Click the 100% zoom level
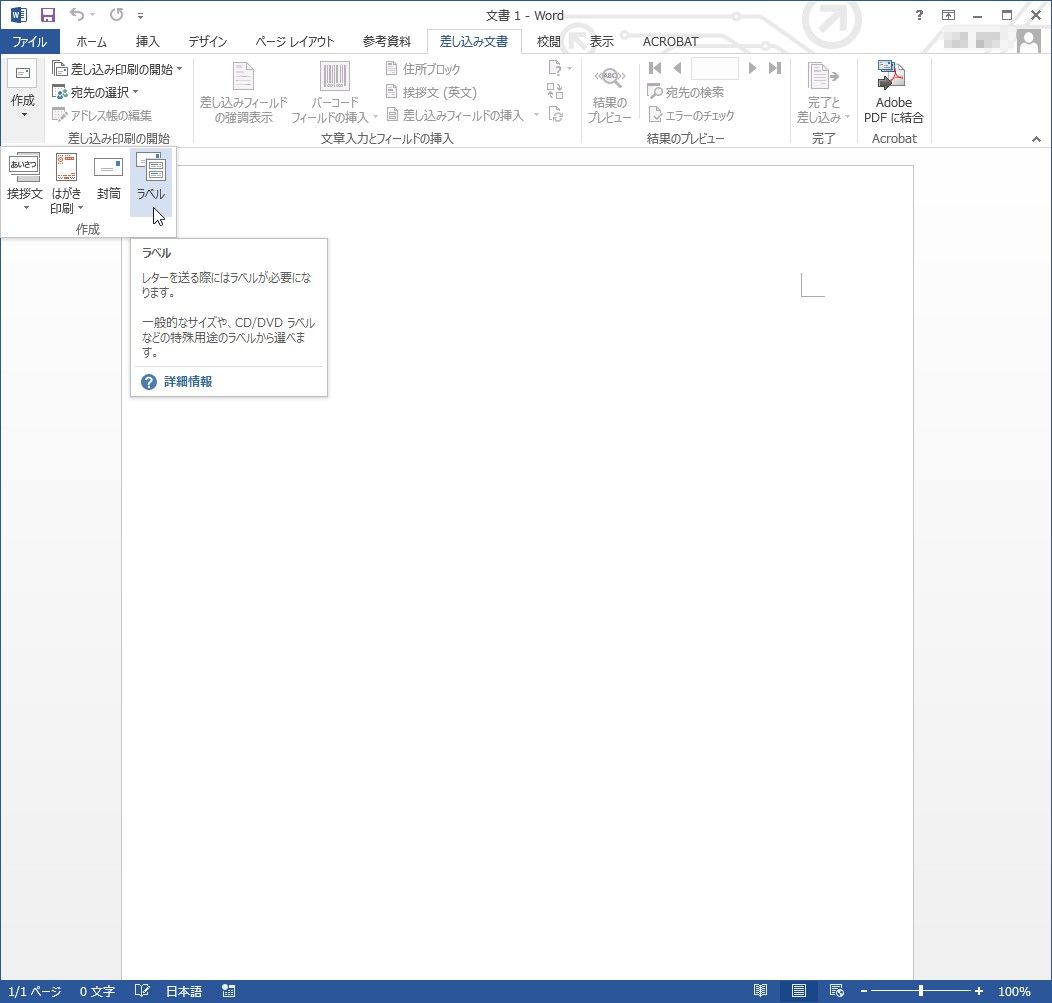1052x1003 pixels. pyautogui.click(x=1014, y=992)
